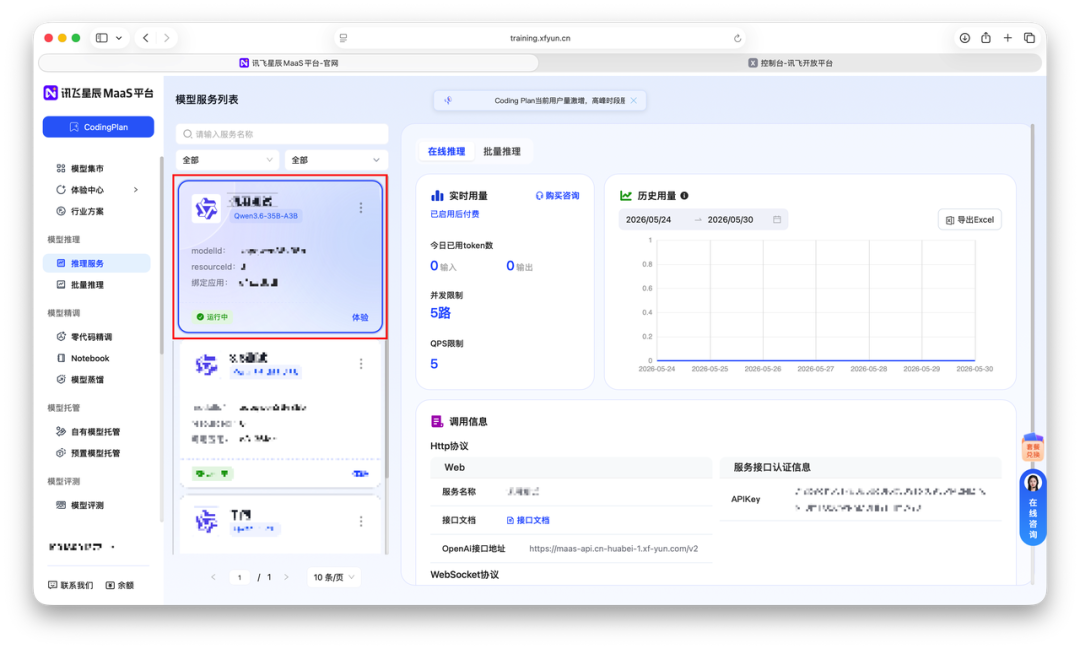Click the browser back button
This screenshot has height=649, width=1080.
(x=145, y=38)
